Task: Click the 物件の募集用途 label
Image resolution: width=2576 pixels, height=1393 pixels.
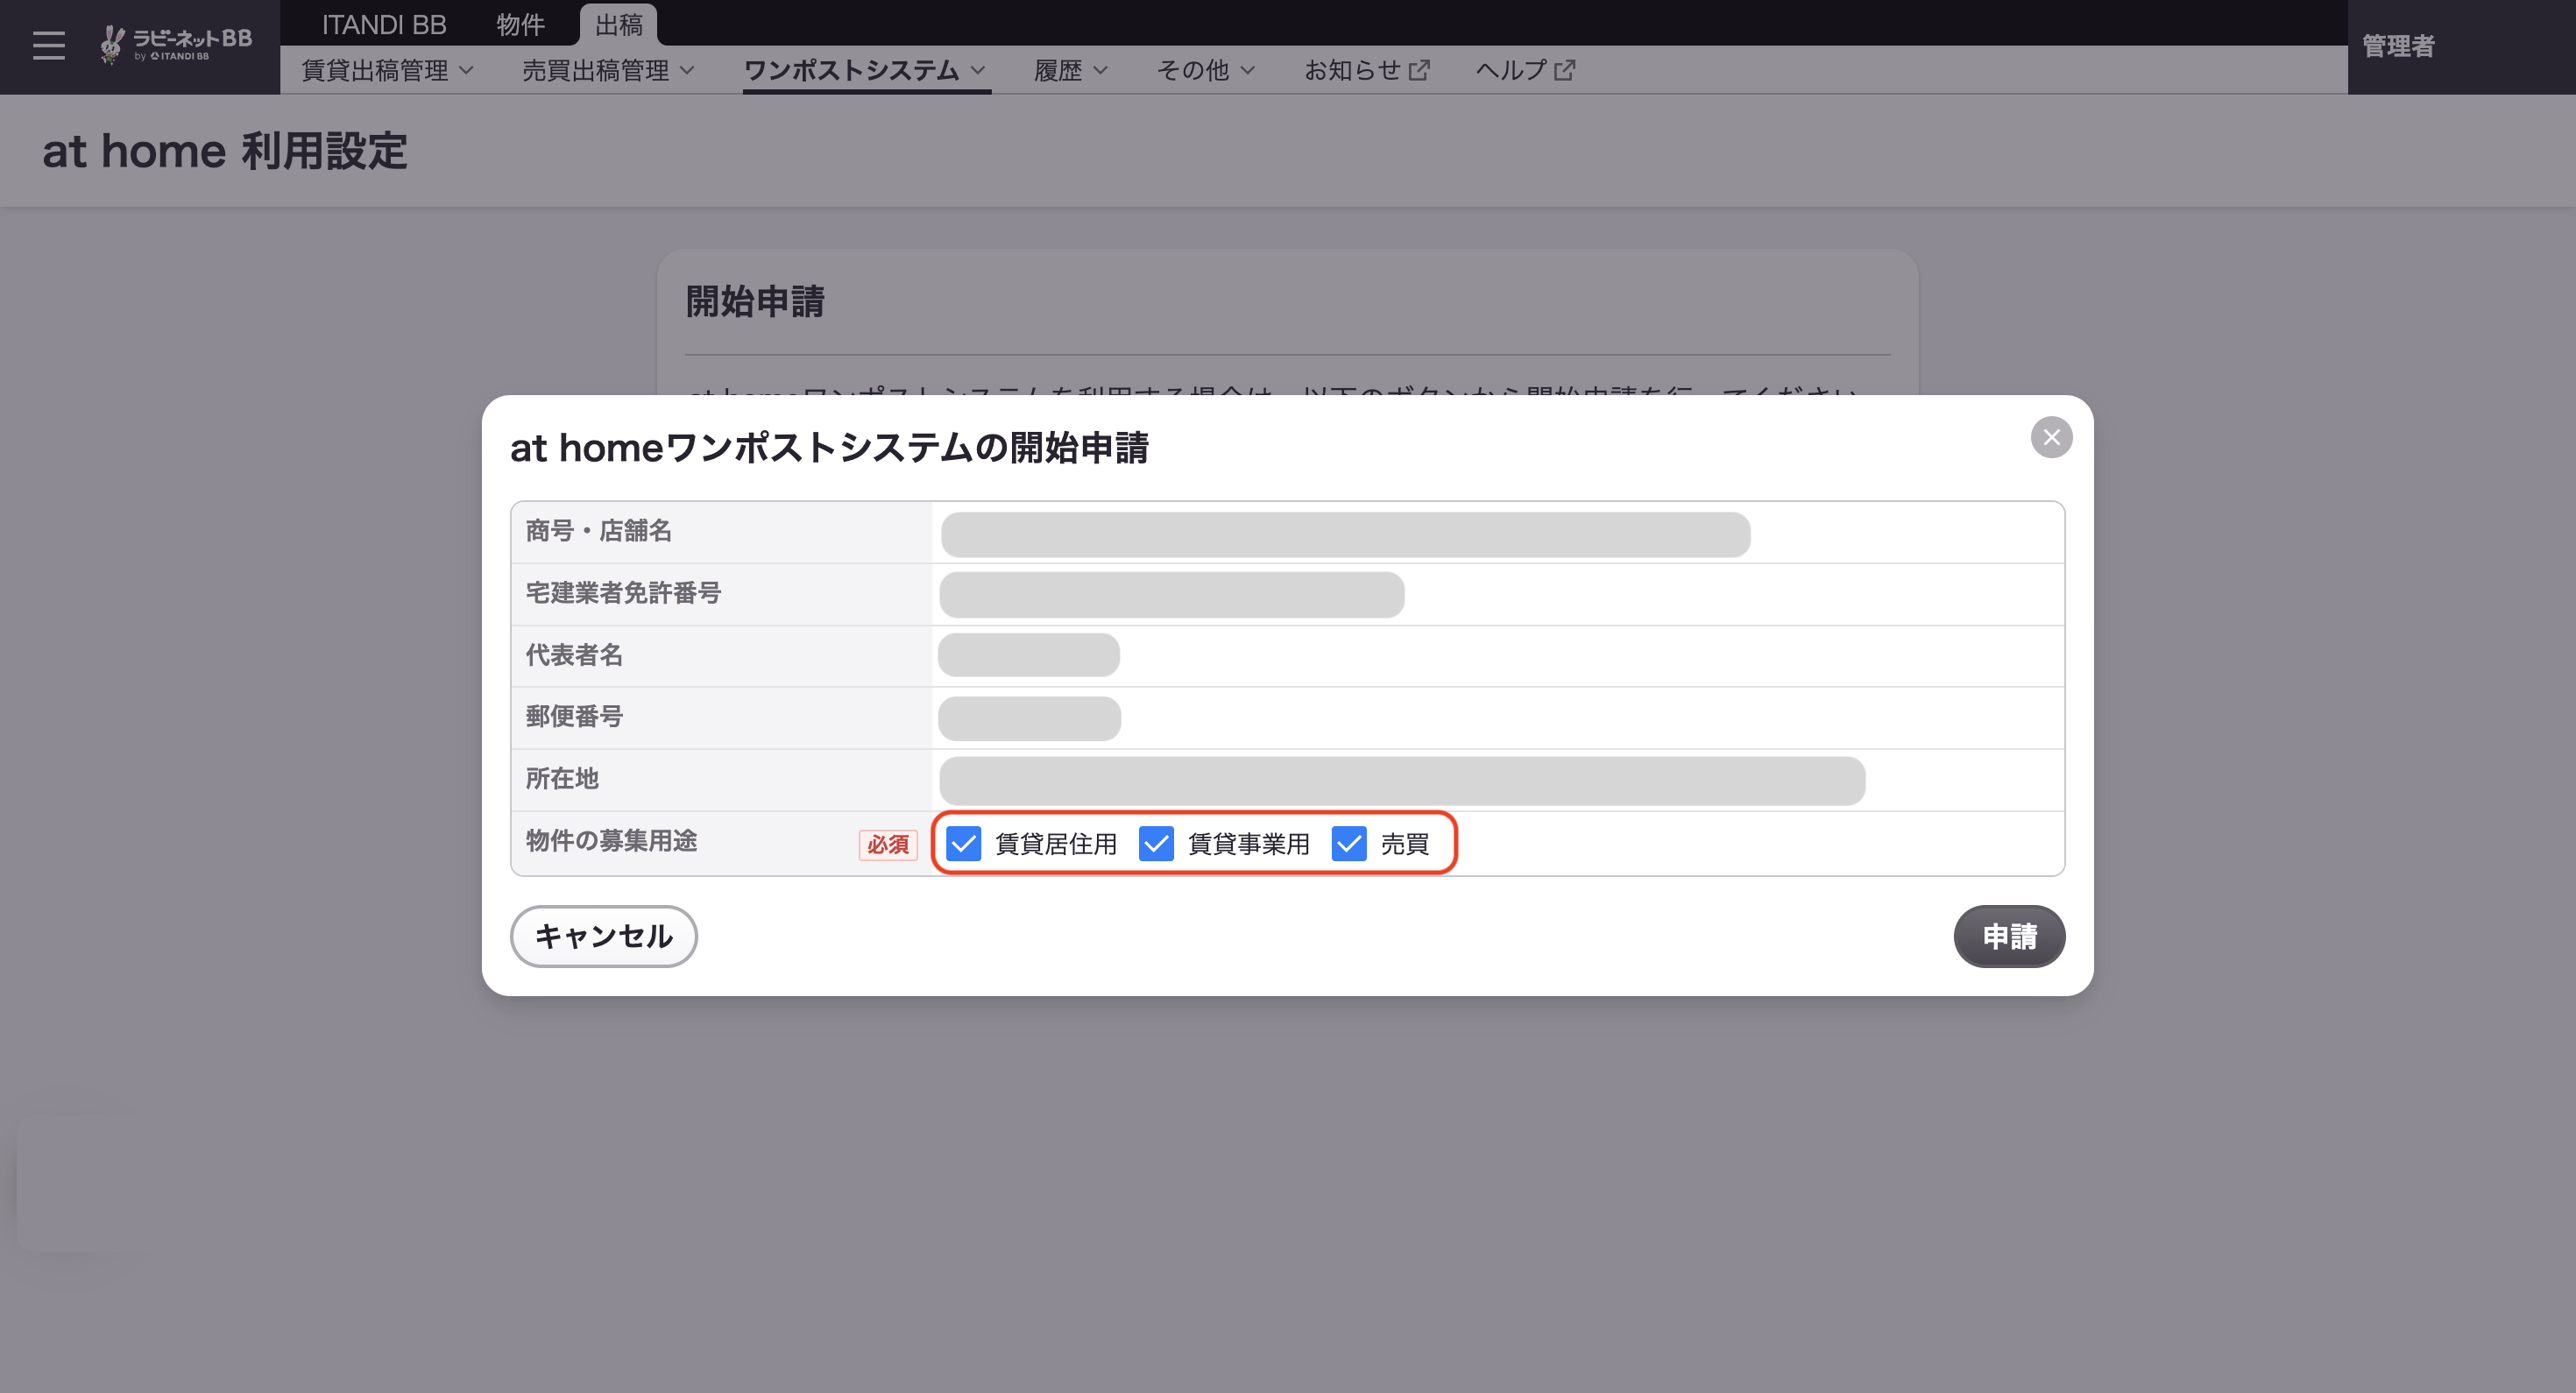Action: (612, 841)
